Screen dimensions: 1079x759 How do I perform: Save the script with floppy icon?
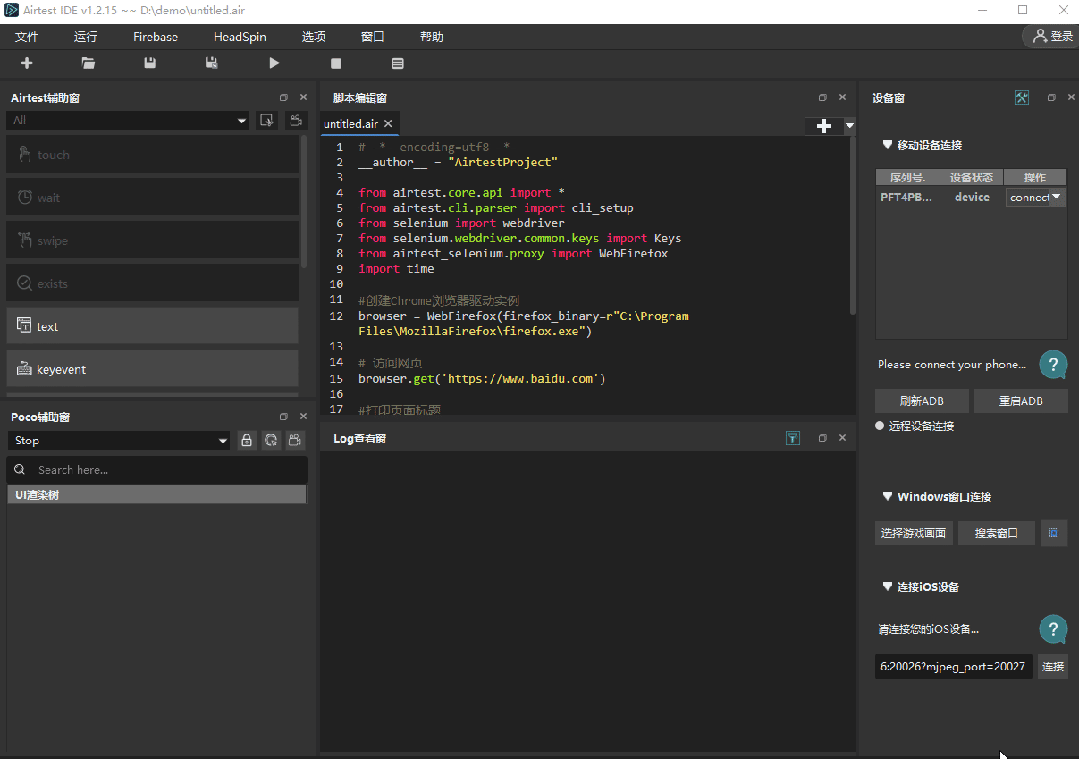(150, 63)
